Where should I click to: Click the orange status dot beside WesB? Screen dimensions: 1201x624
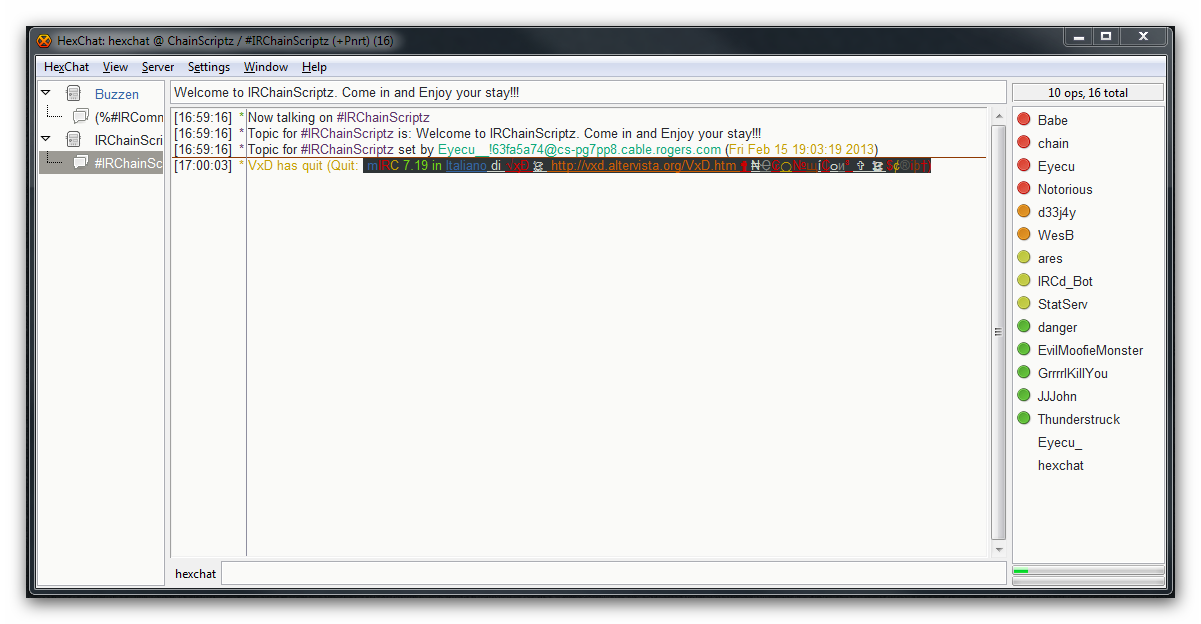coord(1023,235)
